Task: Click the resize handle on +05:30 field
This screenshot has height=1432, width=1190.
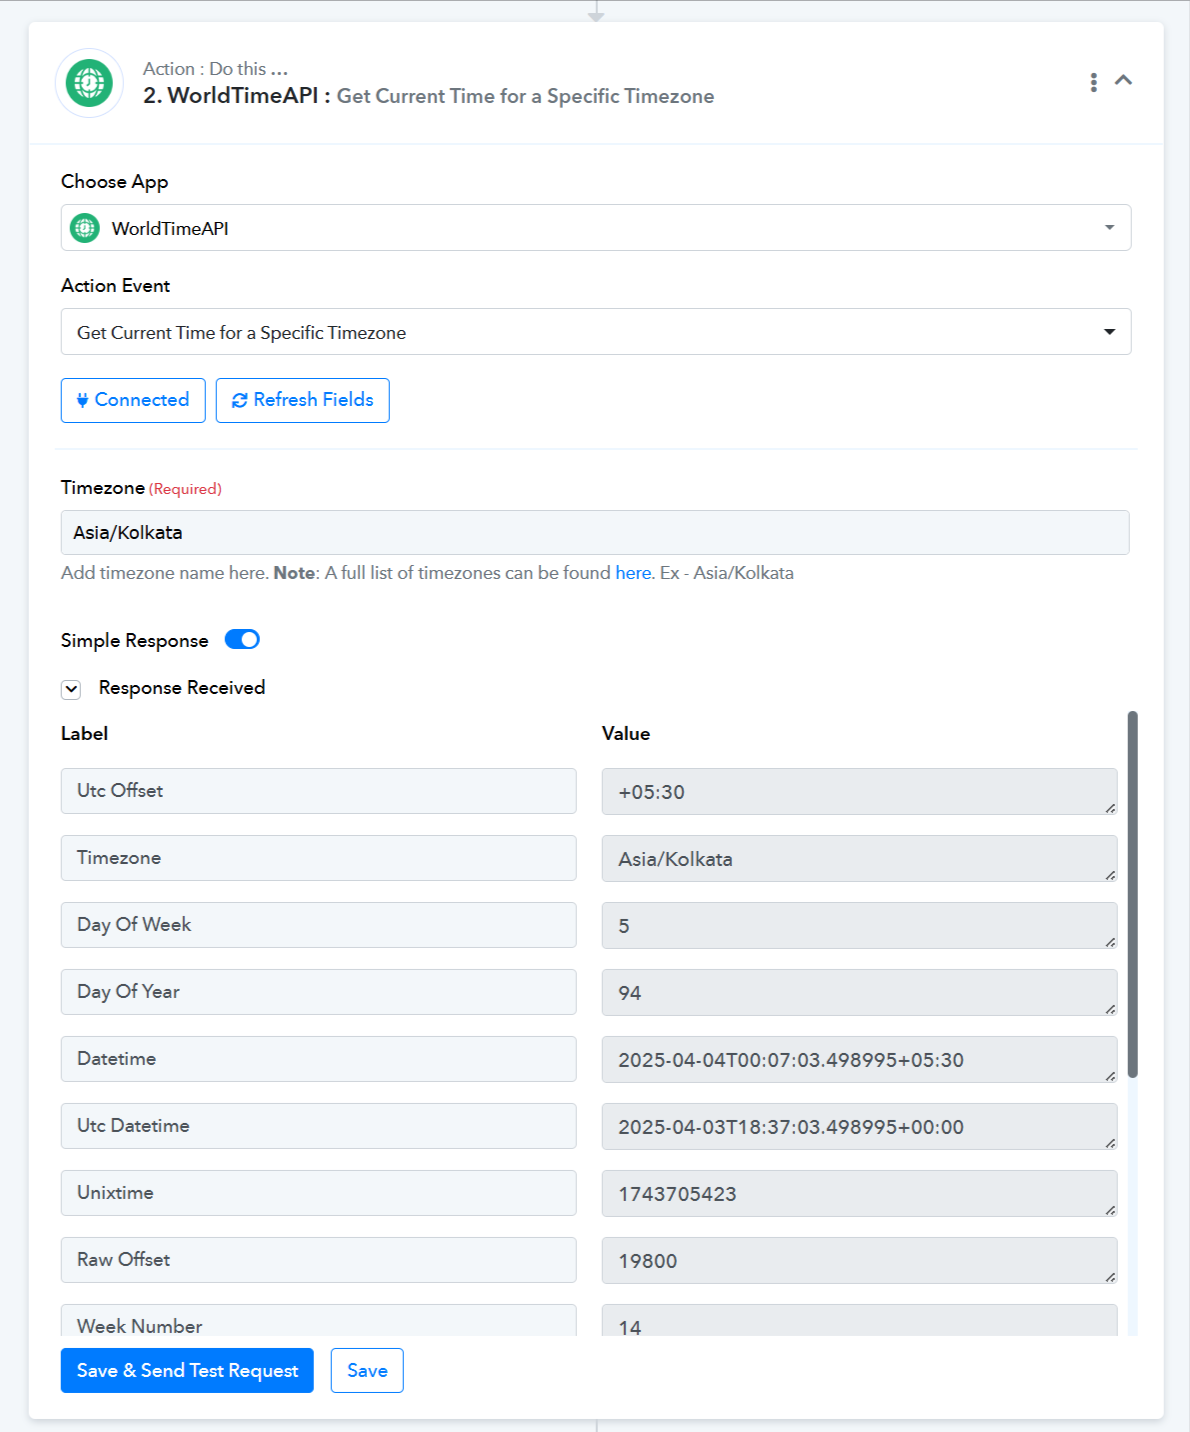Action: point(1110,807)
